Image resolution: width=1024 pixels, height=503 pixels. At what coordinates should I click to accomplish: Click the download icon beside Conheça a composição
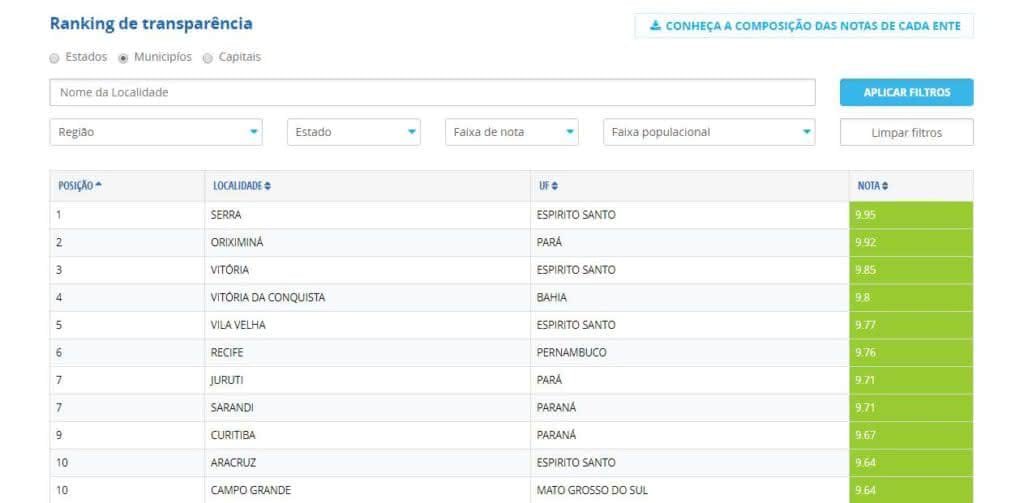[x=655, y=26]
